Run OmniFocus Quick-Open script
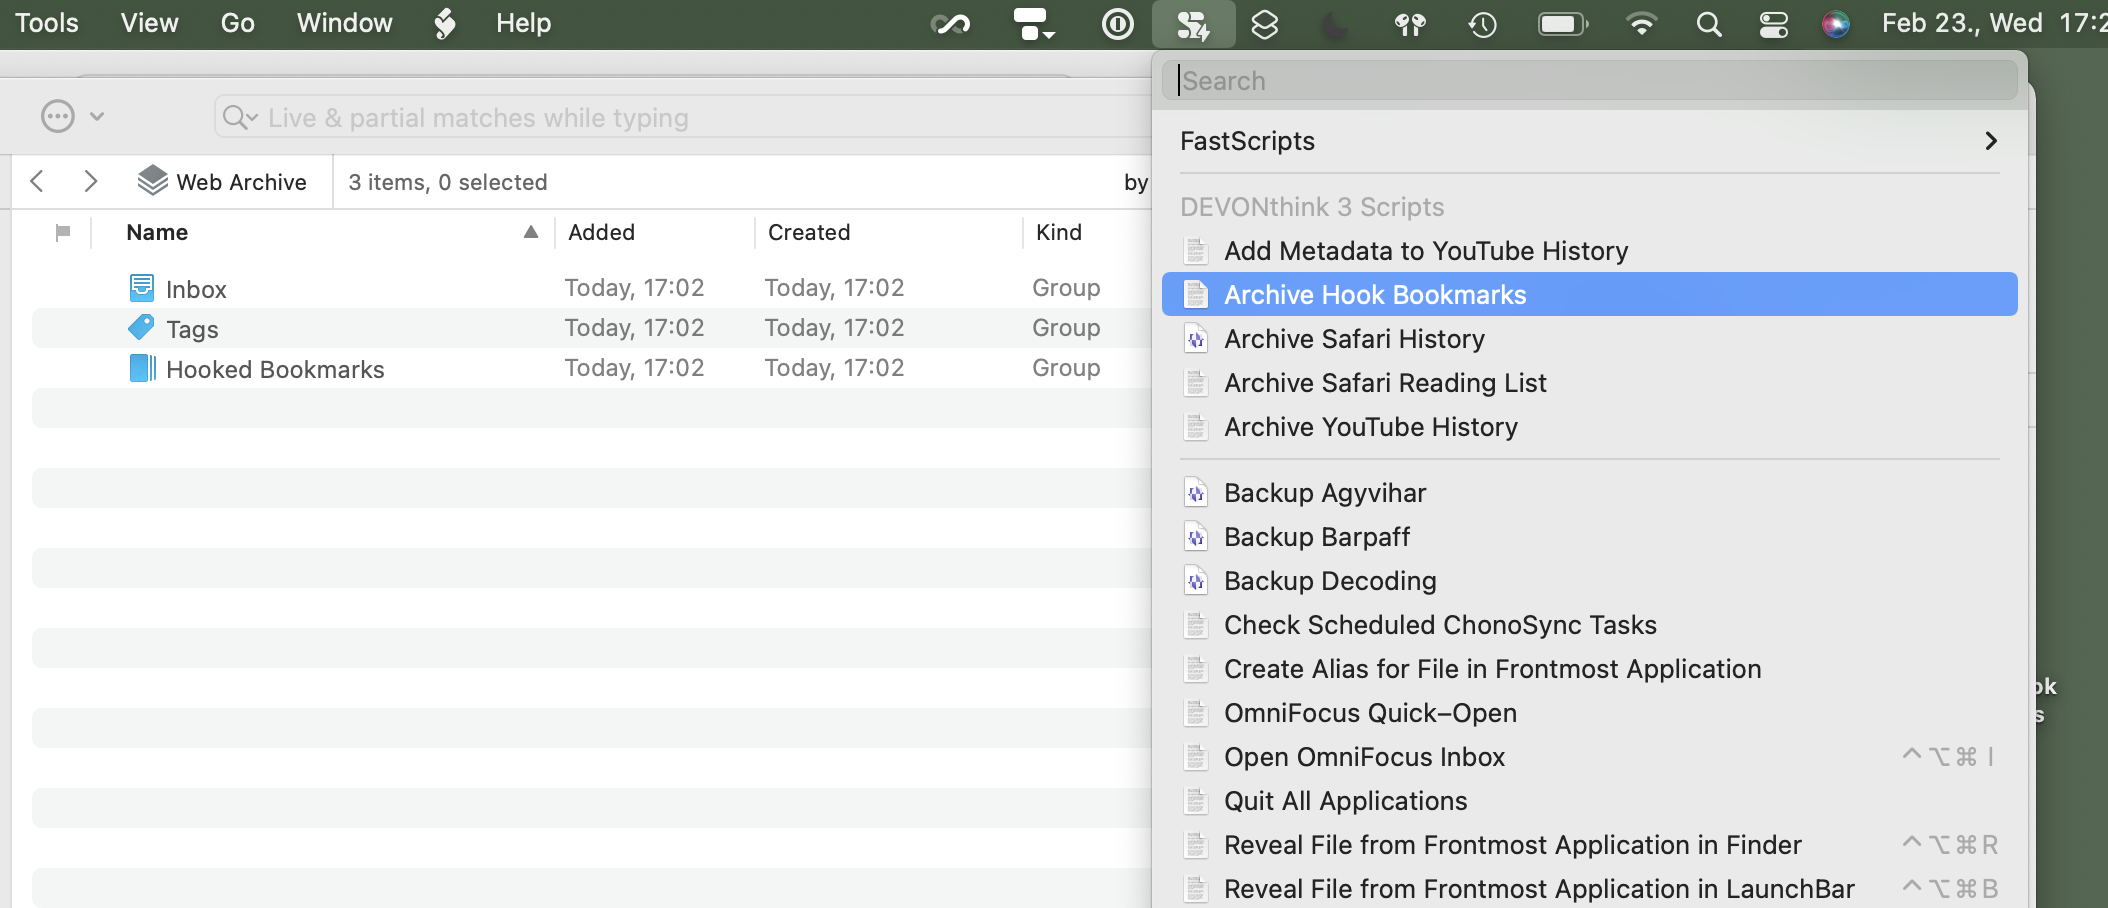The image size is (2108, 908). click(x=1590, y=713)
